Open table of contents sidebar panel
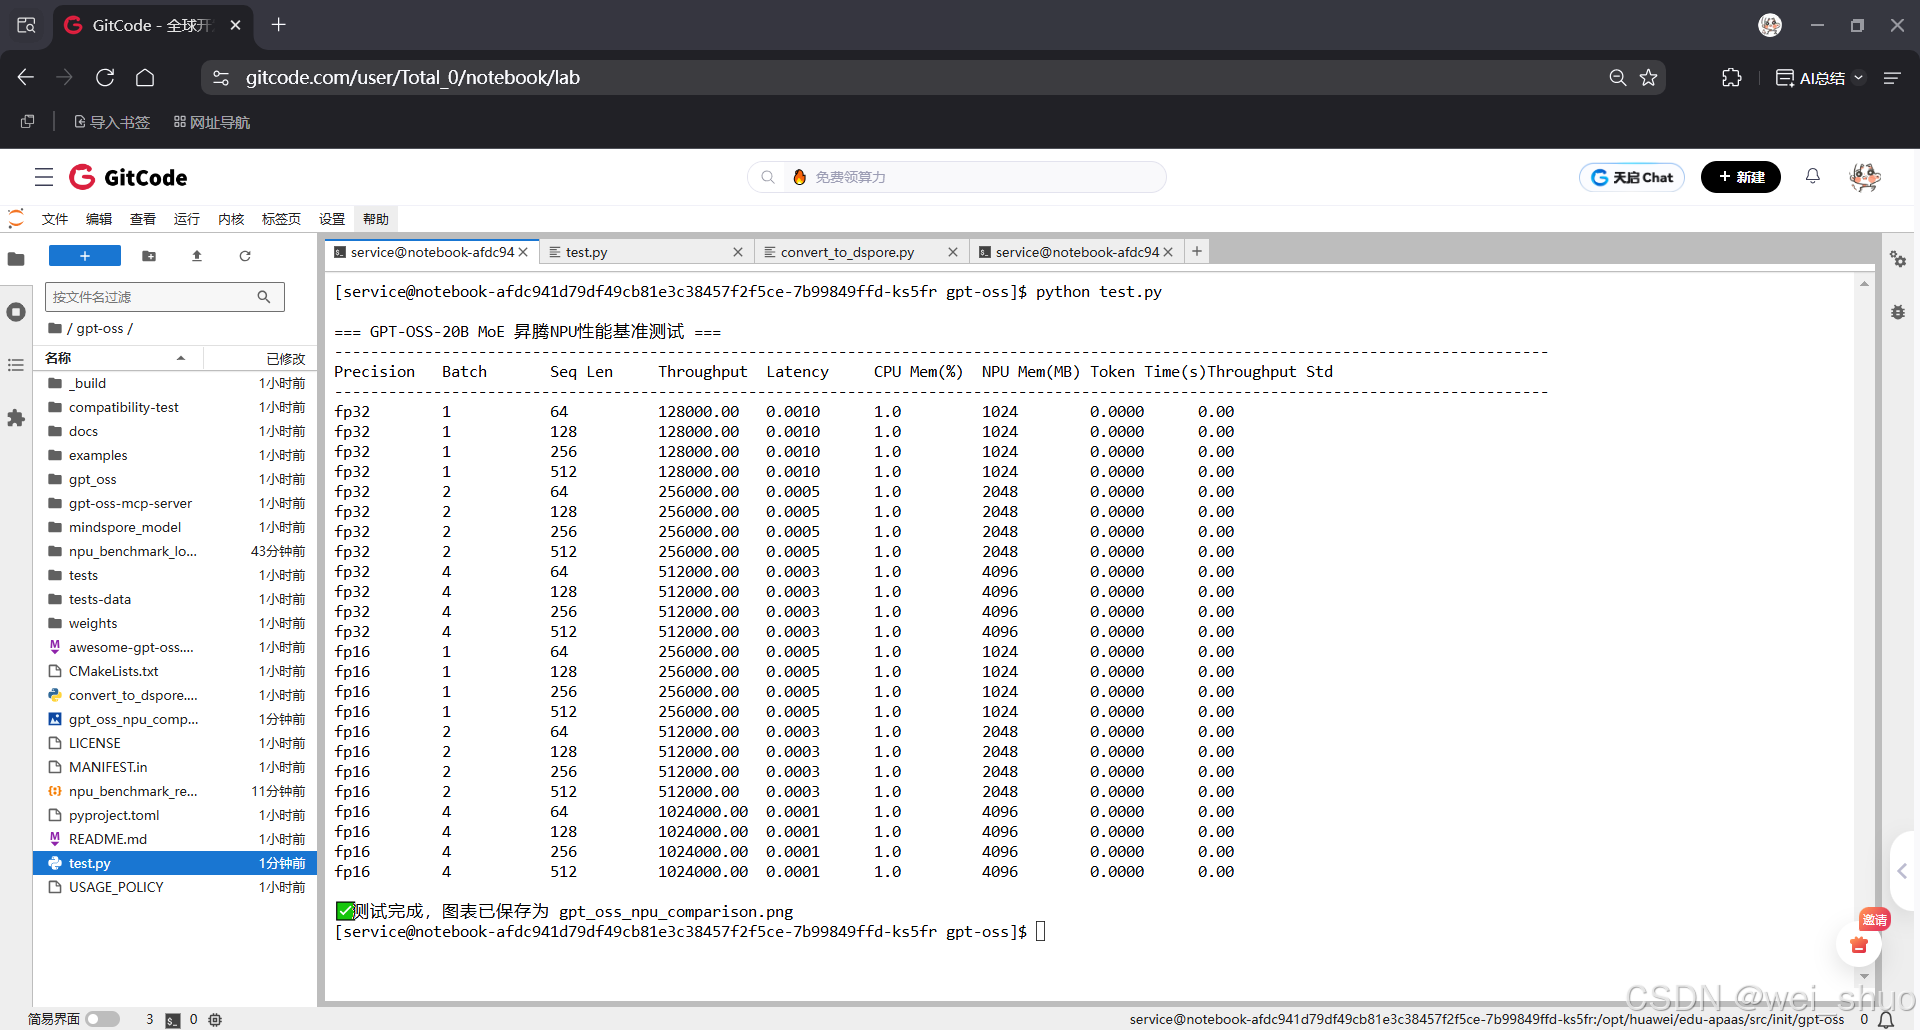The image size is (1920, 1030). coord(16,365)
